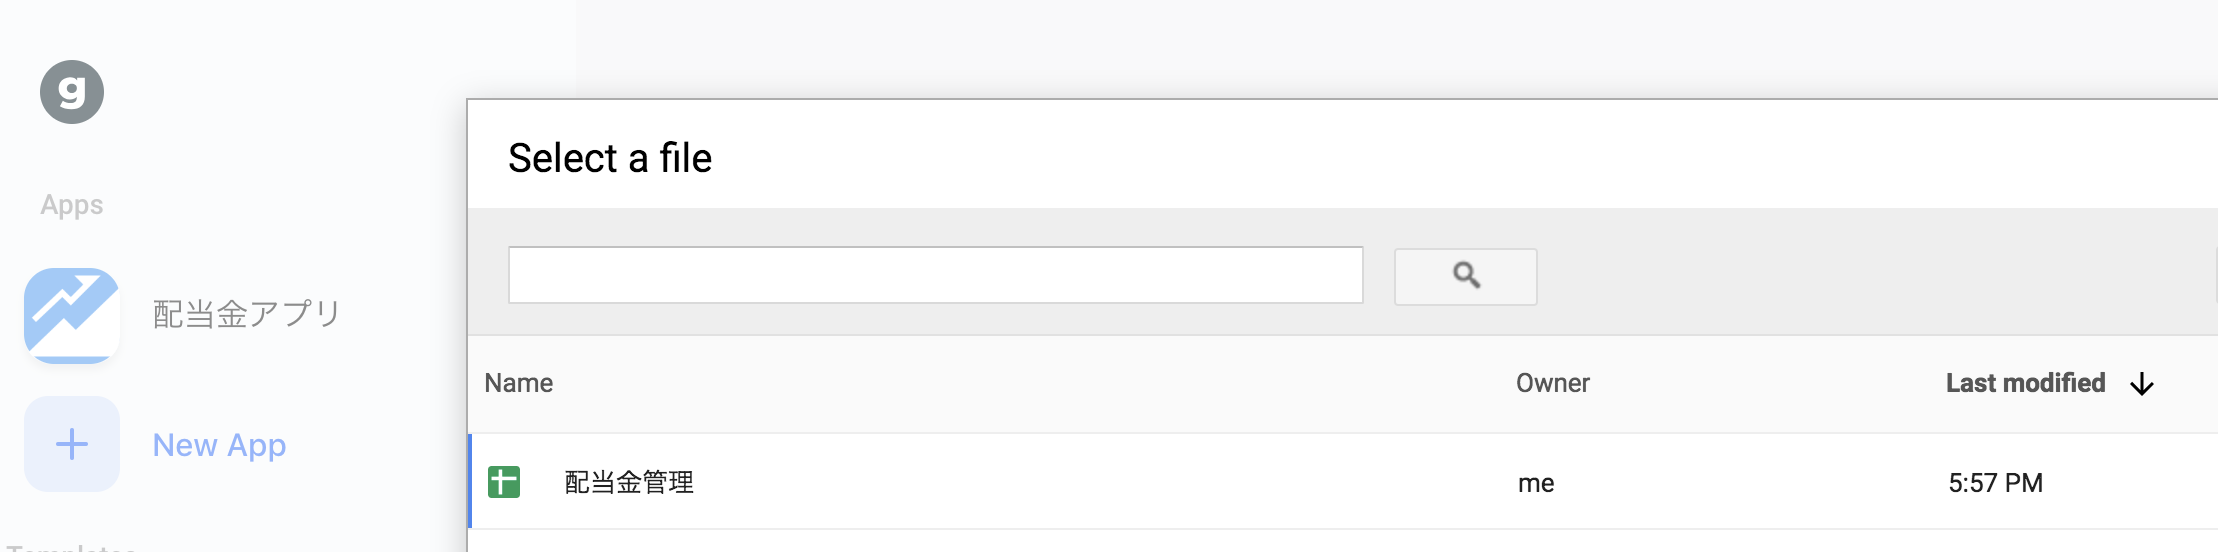The width and height of the screenshot is (2218, 552).
Task: Click the plus icon for New App
Action: 72,444
